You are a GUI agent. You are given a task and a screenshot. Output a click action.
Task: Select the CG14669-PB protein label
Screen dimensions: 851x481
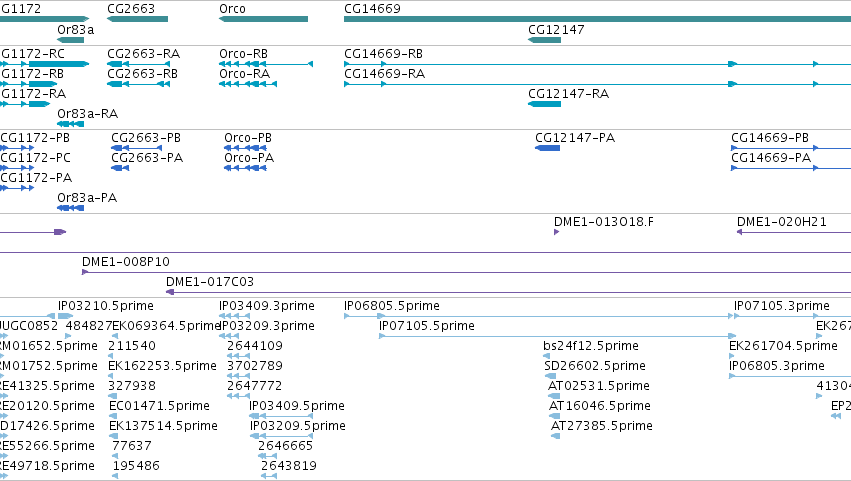point(770,138)
